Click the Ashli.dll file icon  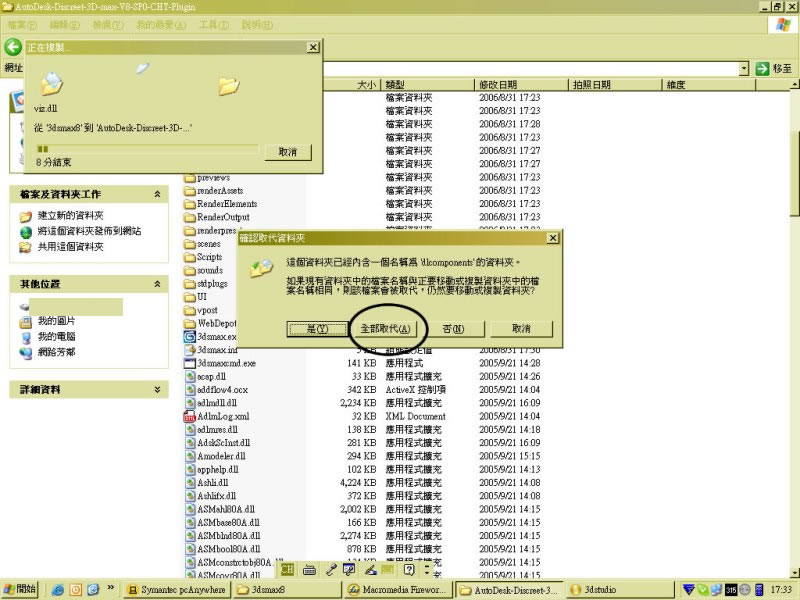[x=190, y=483]
